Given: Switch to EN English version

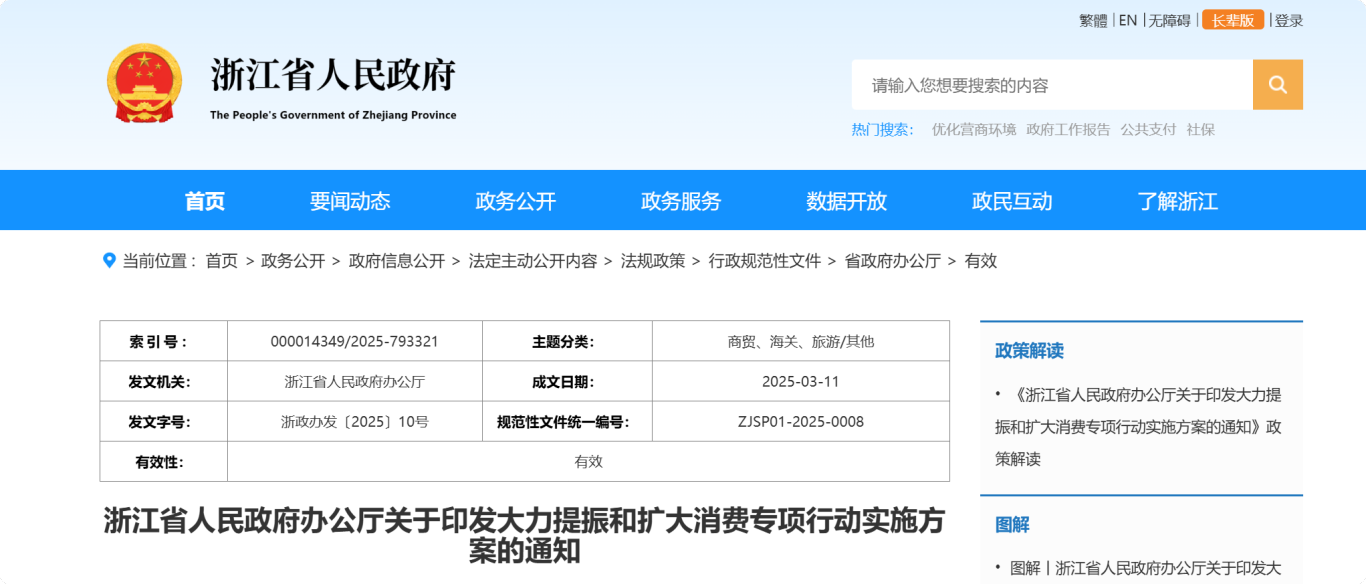Looking at the screenshot, I should [x=1128, y=20].
